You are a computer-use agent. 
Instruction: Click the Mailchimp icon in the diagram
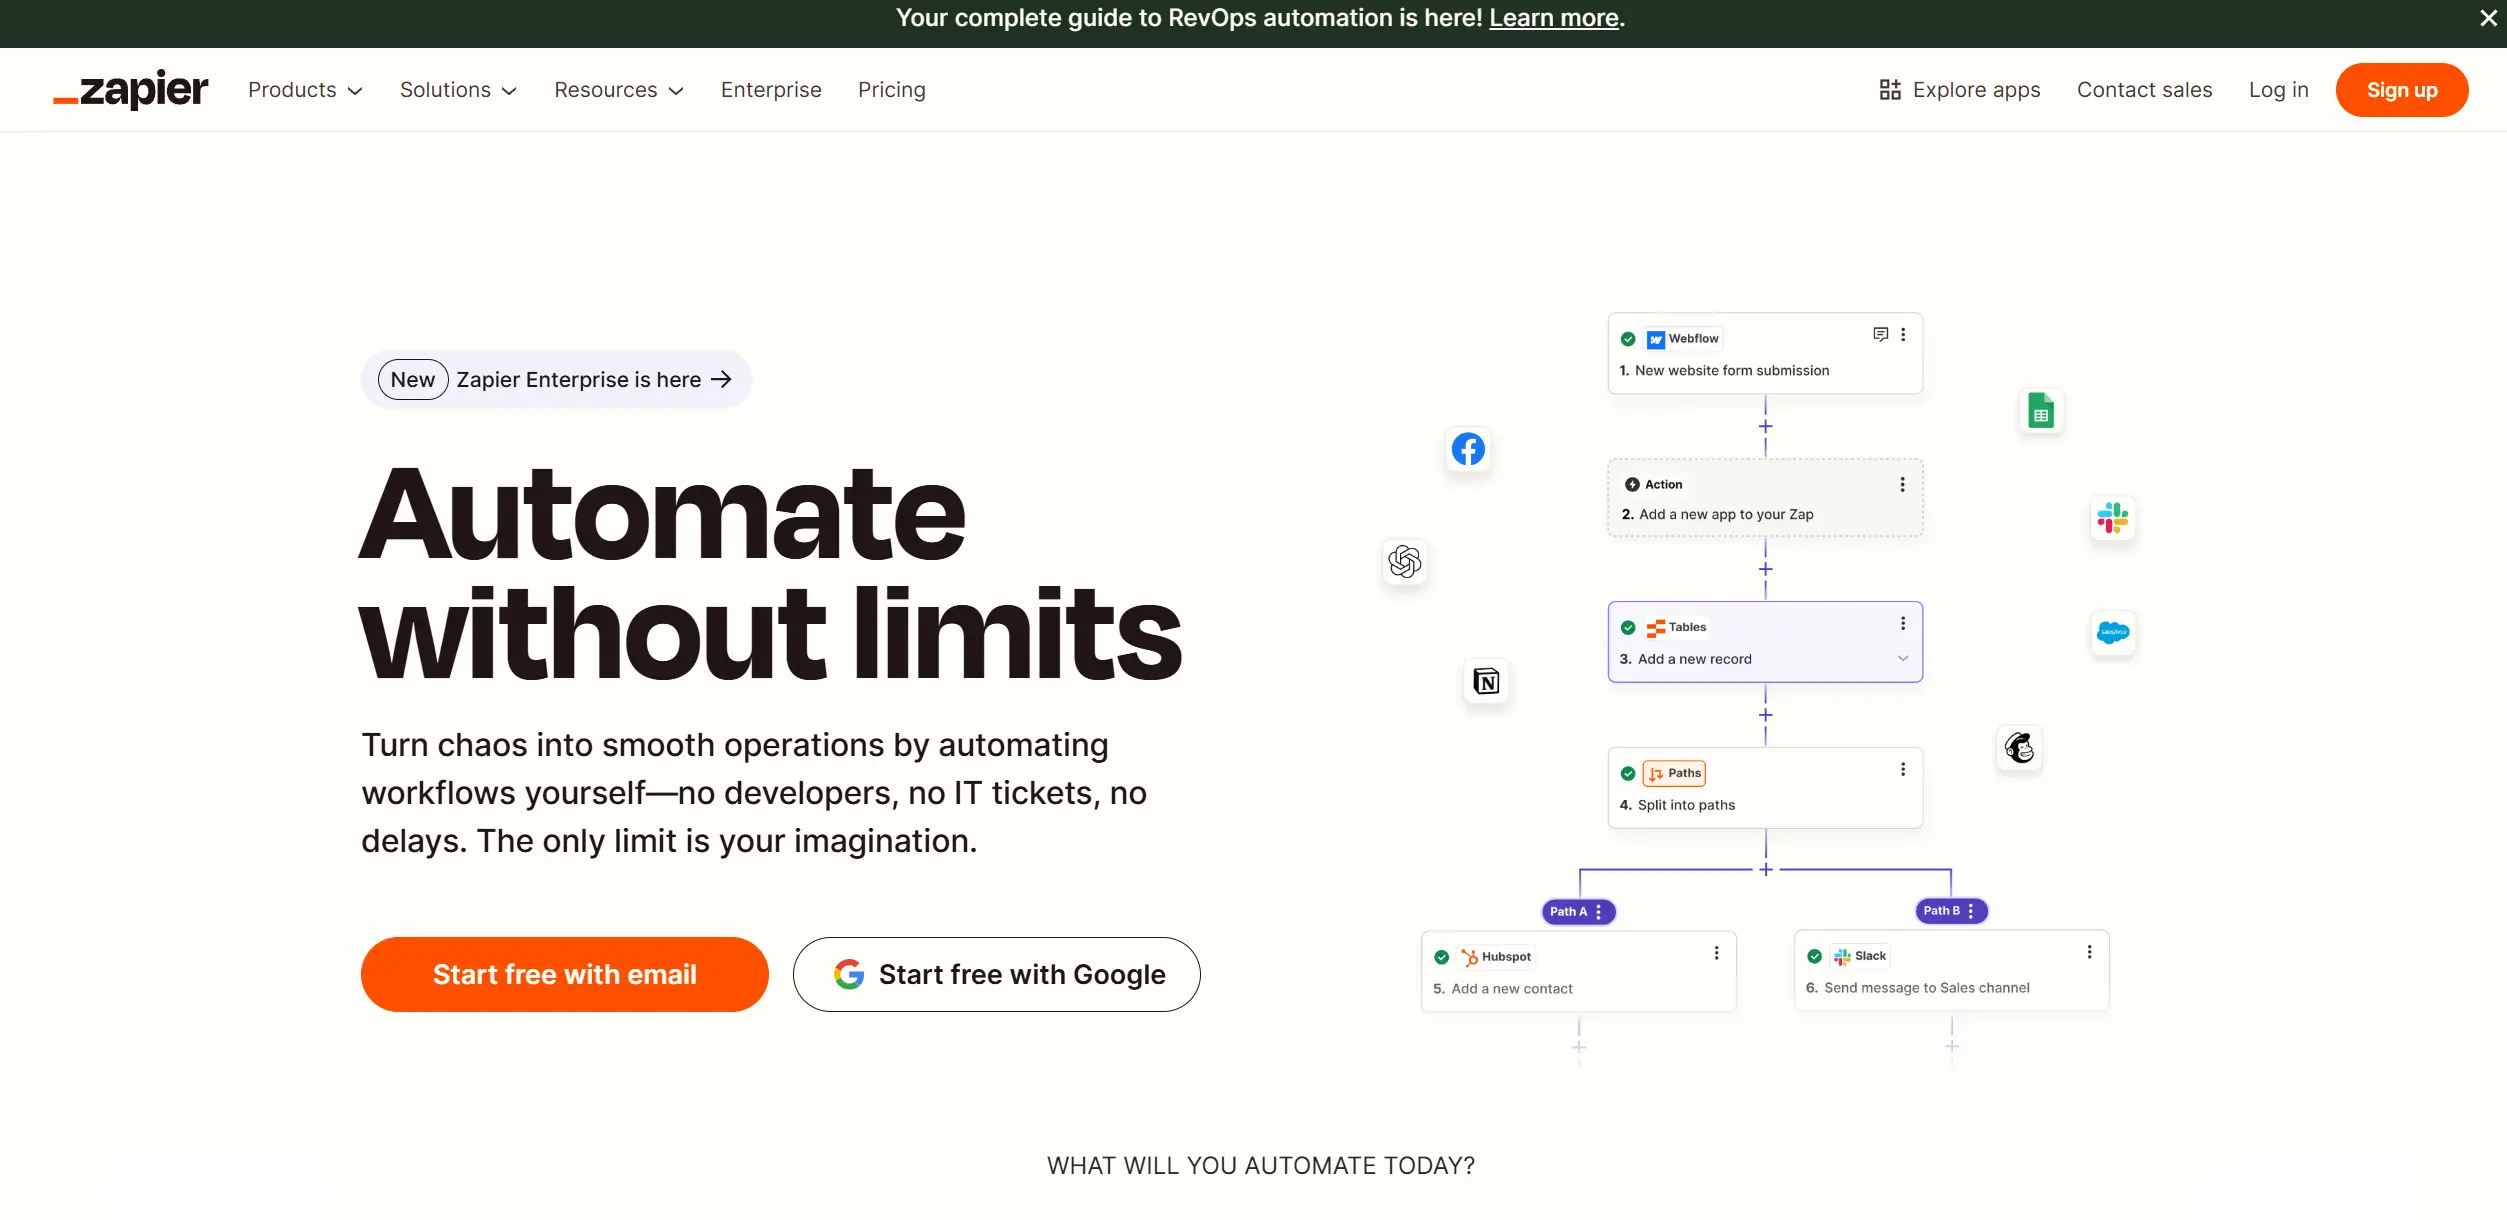(2020, 748)
